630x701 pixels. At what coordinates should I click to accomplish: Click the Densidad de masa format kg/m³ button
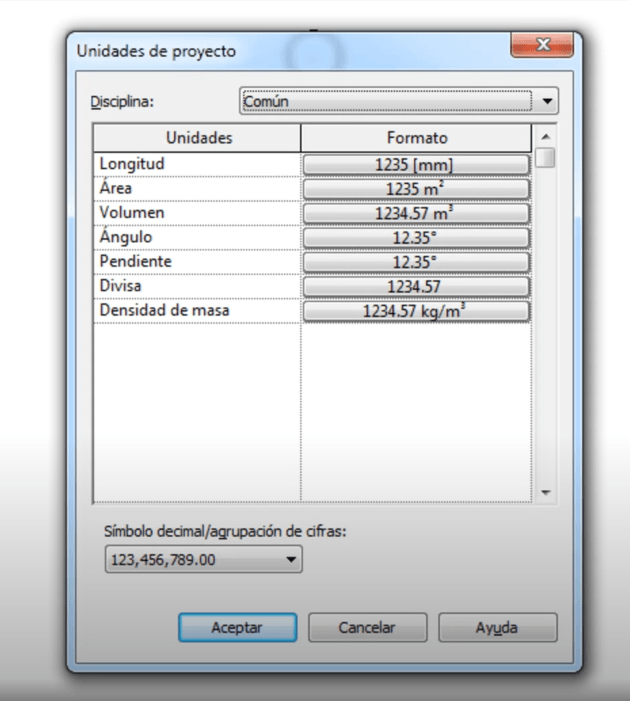tap(415, 312)
